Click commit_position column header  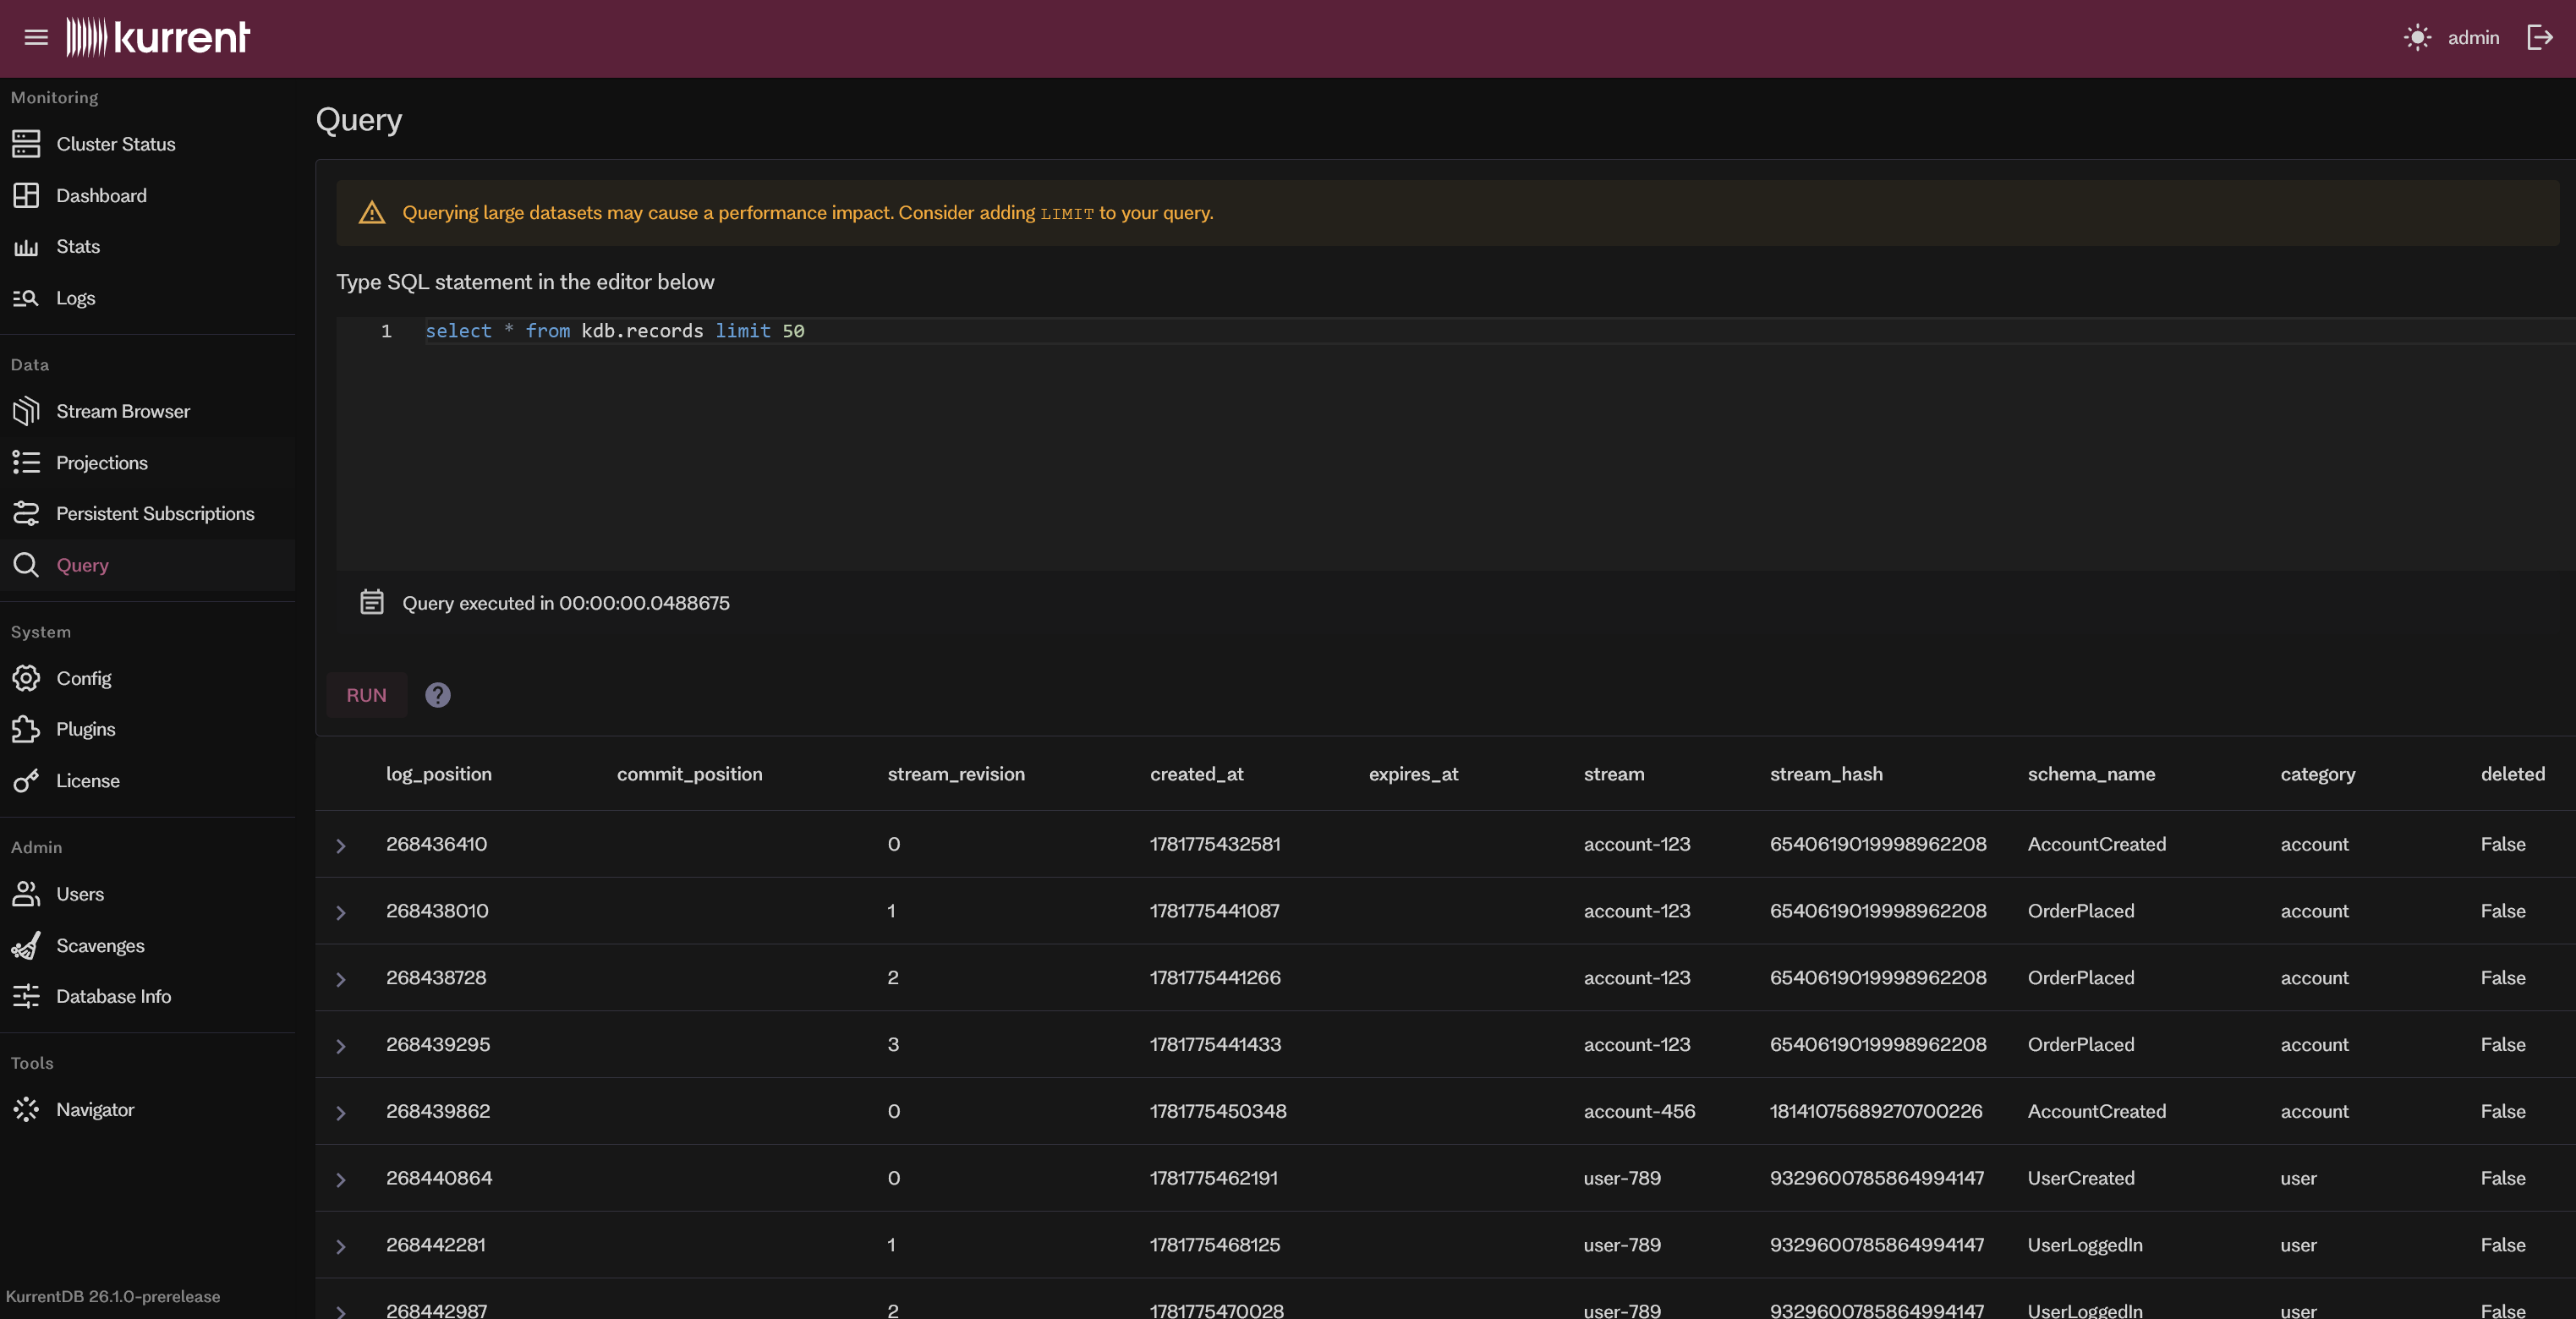[x=689, y=774]
